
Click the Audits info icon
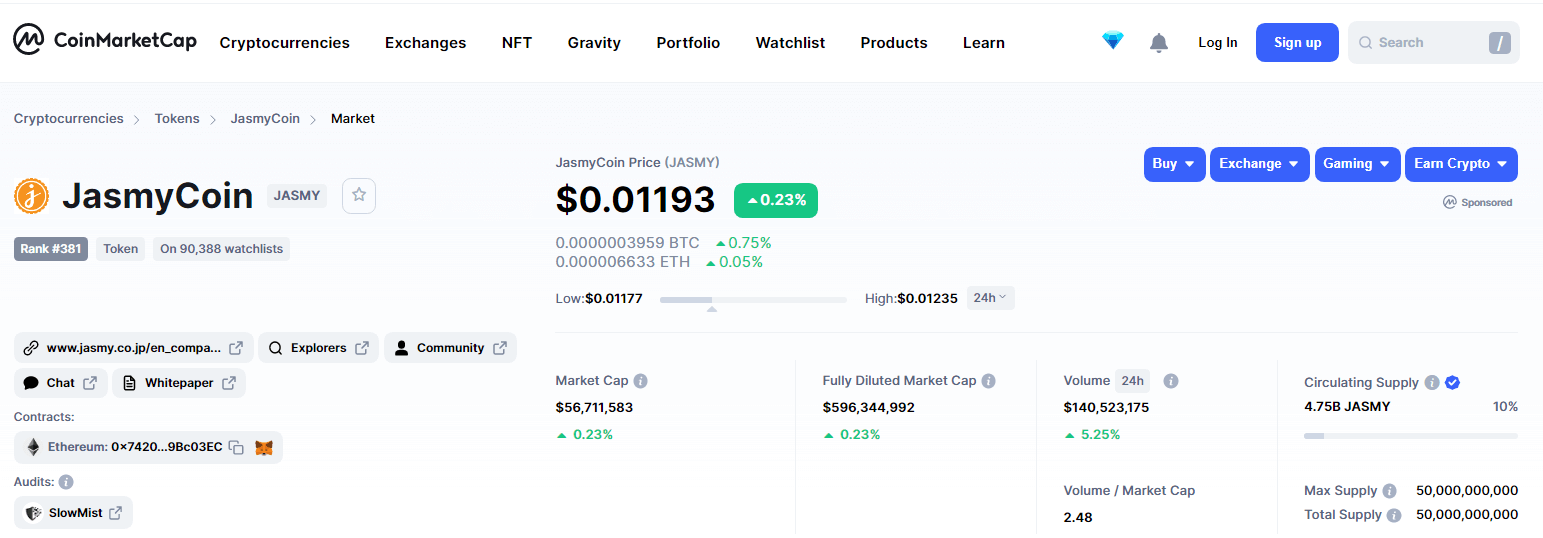click(66, 482)
